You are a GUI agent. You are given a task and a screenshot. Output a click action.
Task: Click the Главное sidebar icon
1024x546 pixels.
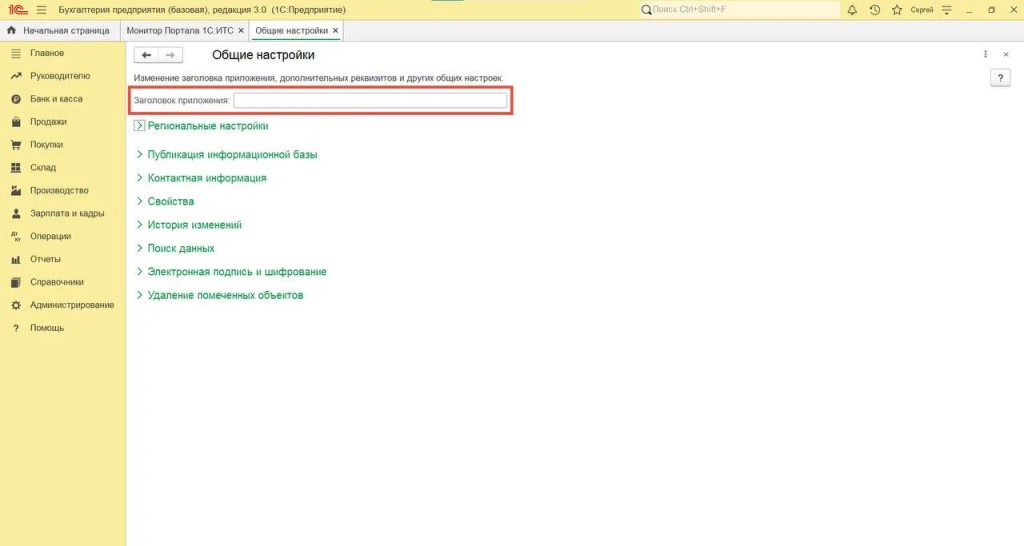point(16,53)
